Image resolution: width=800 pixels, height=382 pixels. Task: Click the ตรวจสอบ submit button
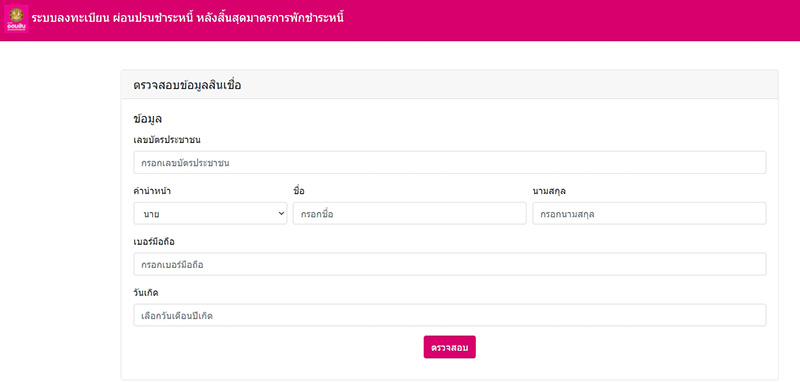click(x=449, y=347)
